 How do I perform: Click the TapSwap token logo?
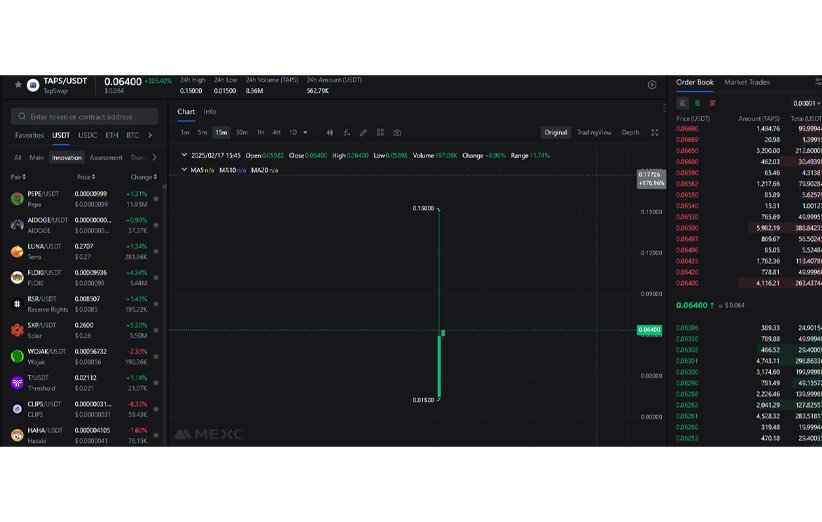pyautogui.click(x=33, y=85)
